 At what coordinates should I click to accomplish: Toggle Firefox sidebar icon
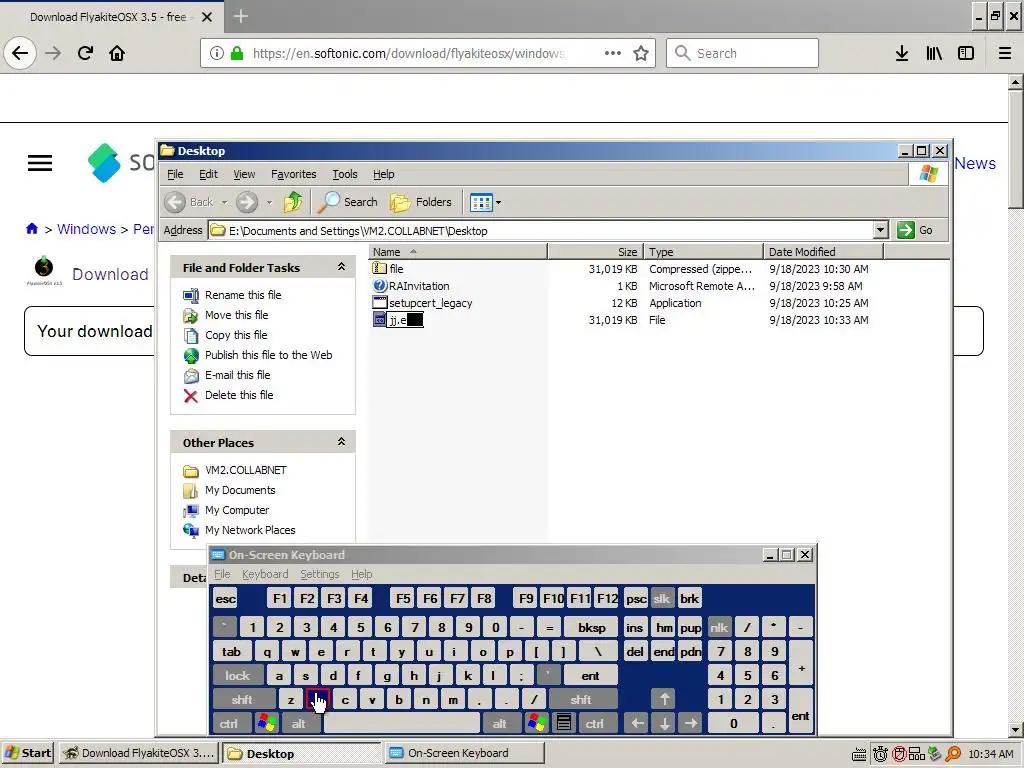(966, 53)
